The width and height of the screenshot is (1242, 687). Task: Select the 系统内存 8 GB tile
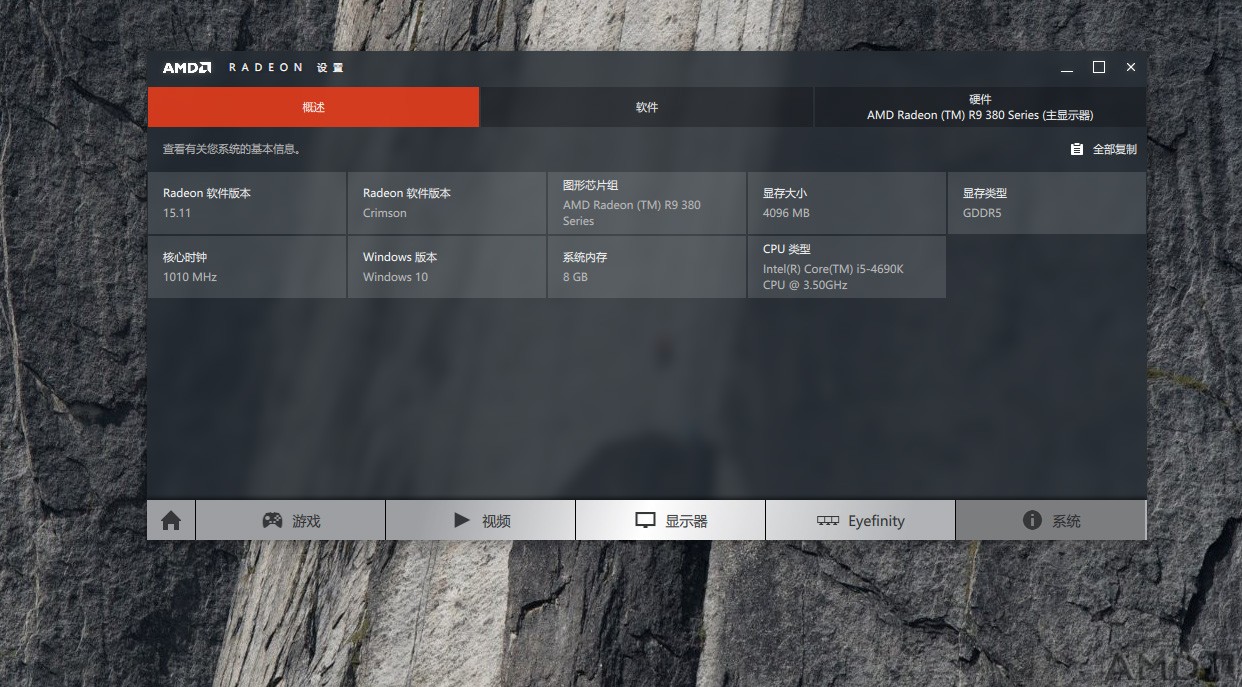647,267
